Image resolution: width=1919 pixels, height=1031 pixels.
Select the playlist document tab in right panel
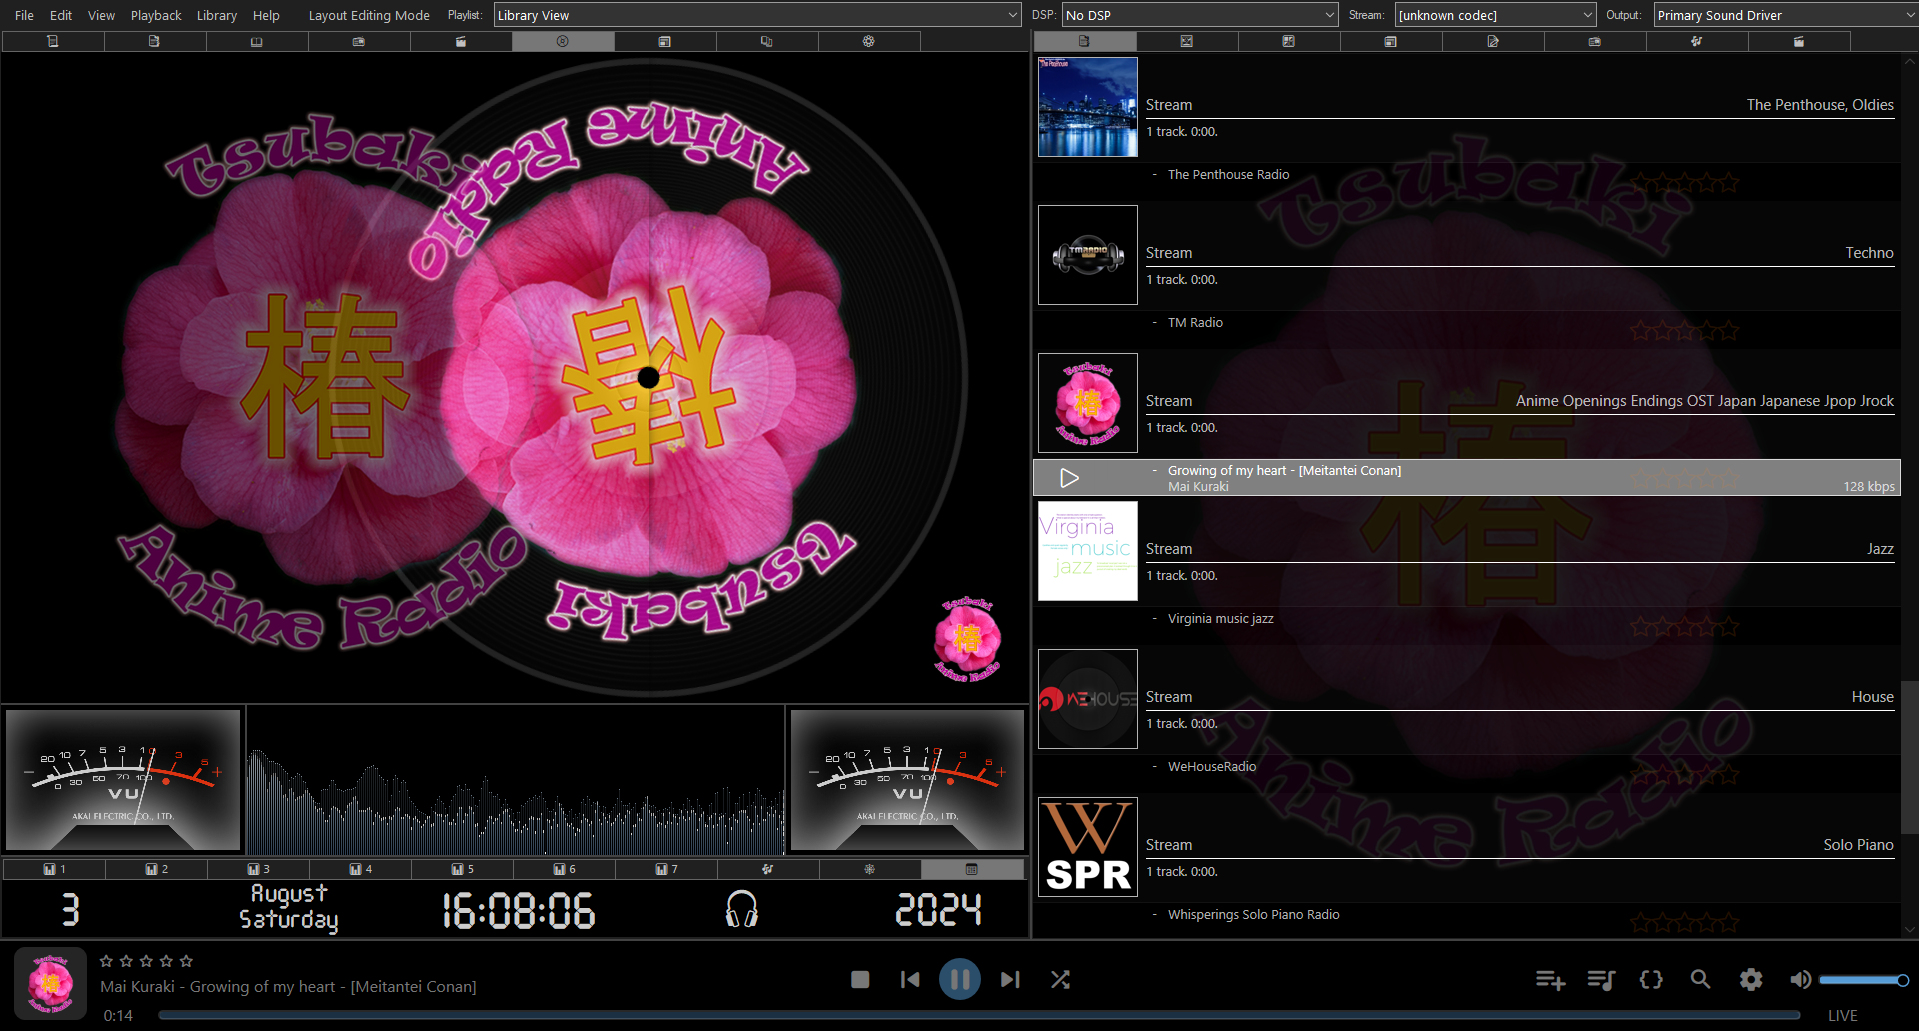click(x=1084, y=41)
